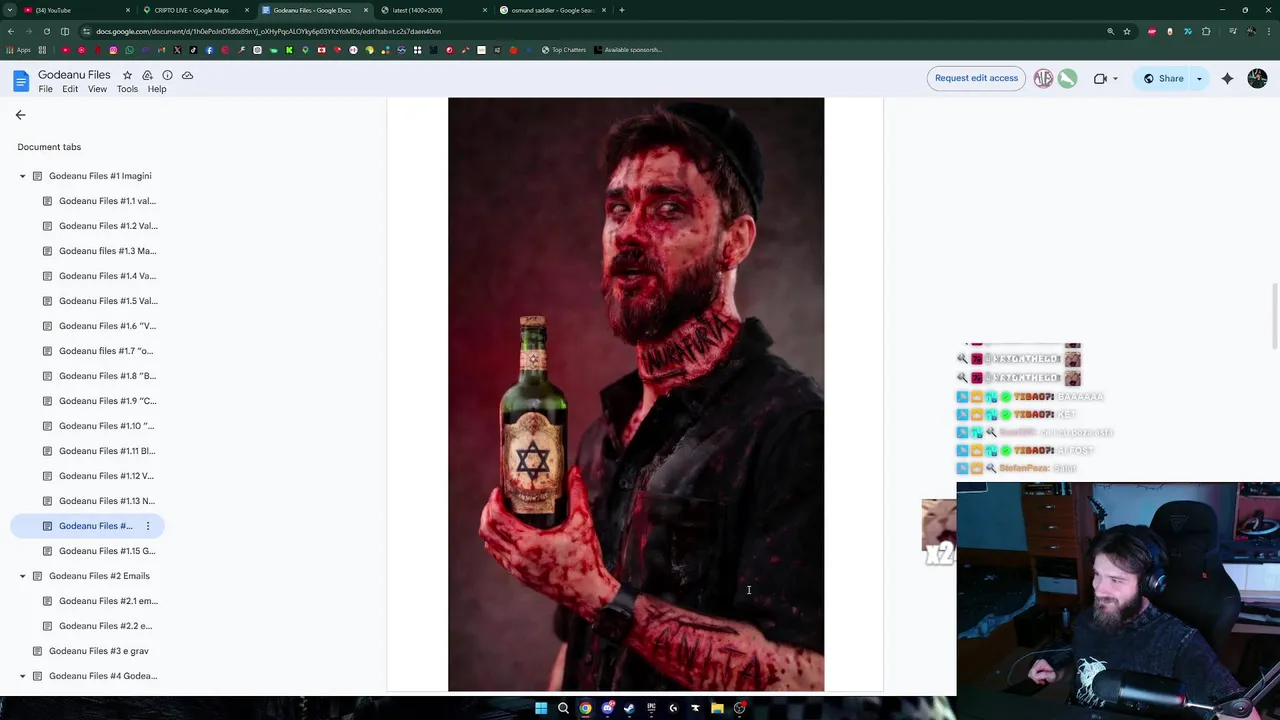Image resolution: width=1280 pixels, height=720 pixels.
Task: Open the Meet video call icon
Action: pyautogui.click(x=1100, y=78)
